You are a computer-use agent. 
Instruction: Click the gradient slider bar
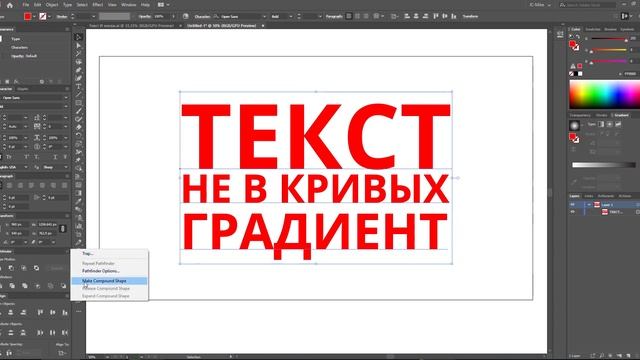tap(604, 165)
